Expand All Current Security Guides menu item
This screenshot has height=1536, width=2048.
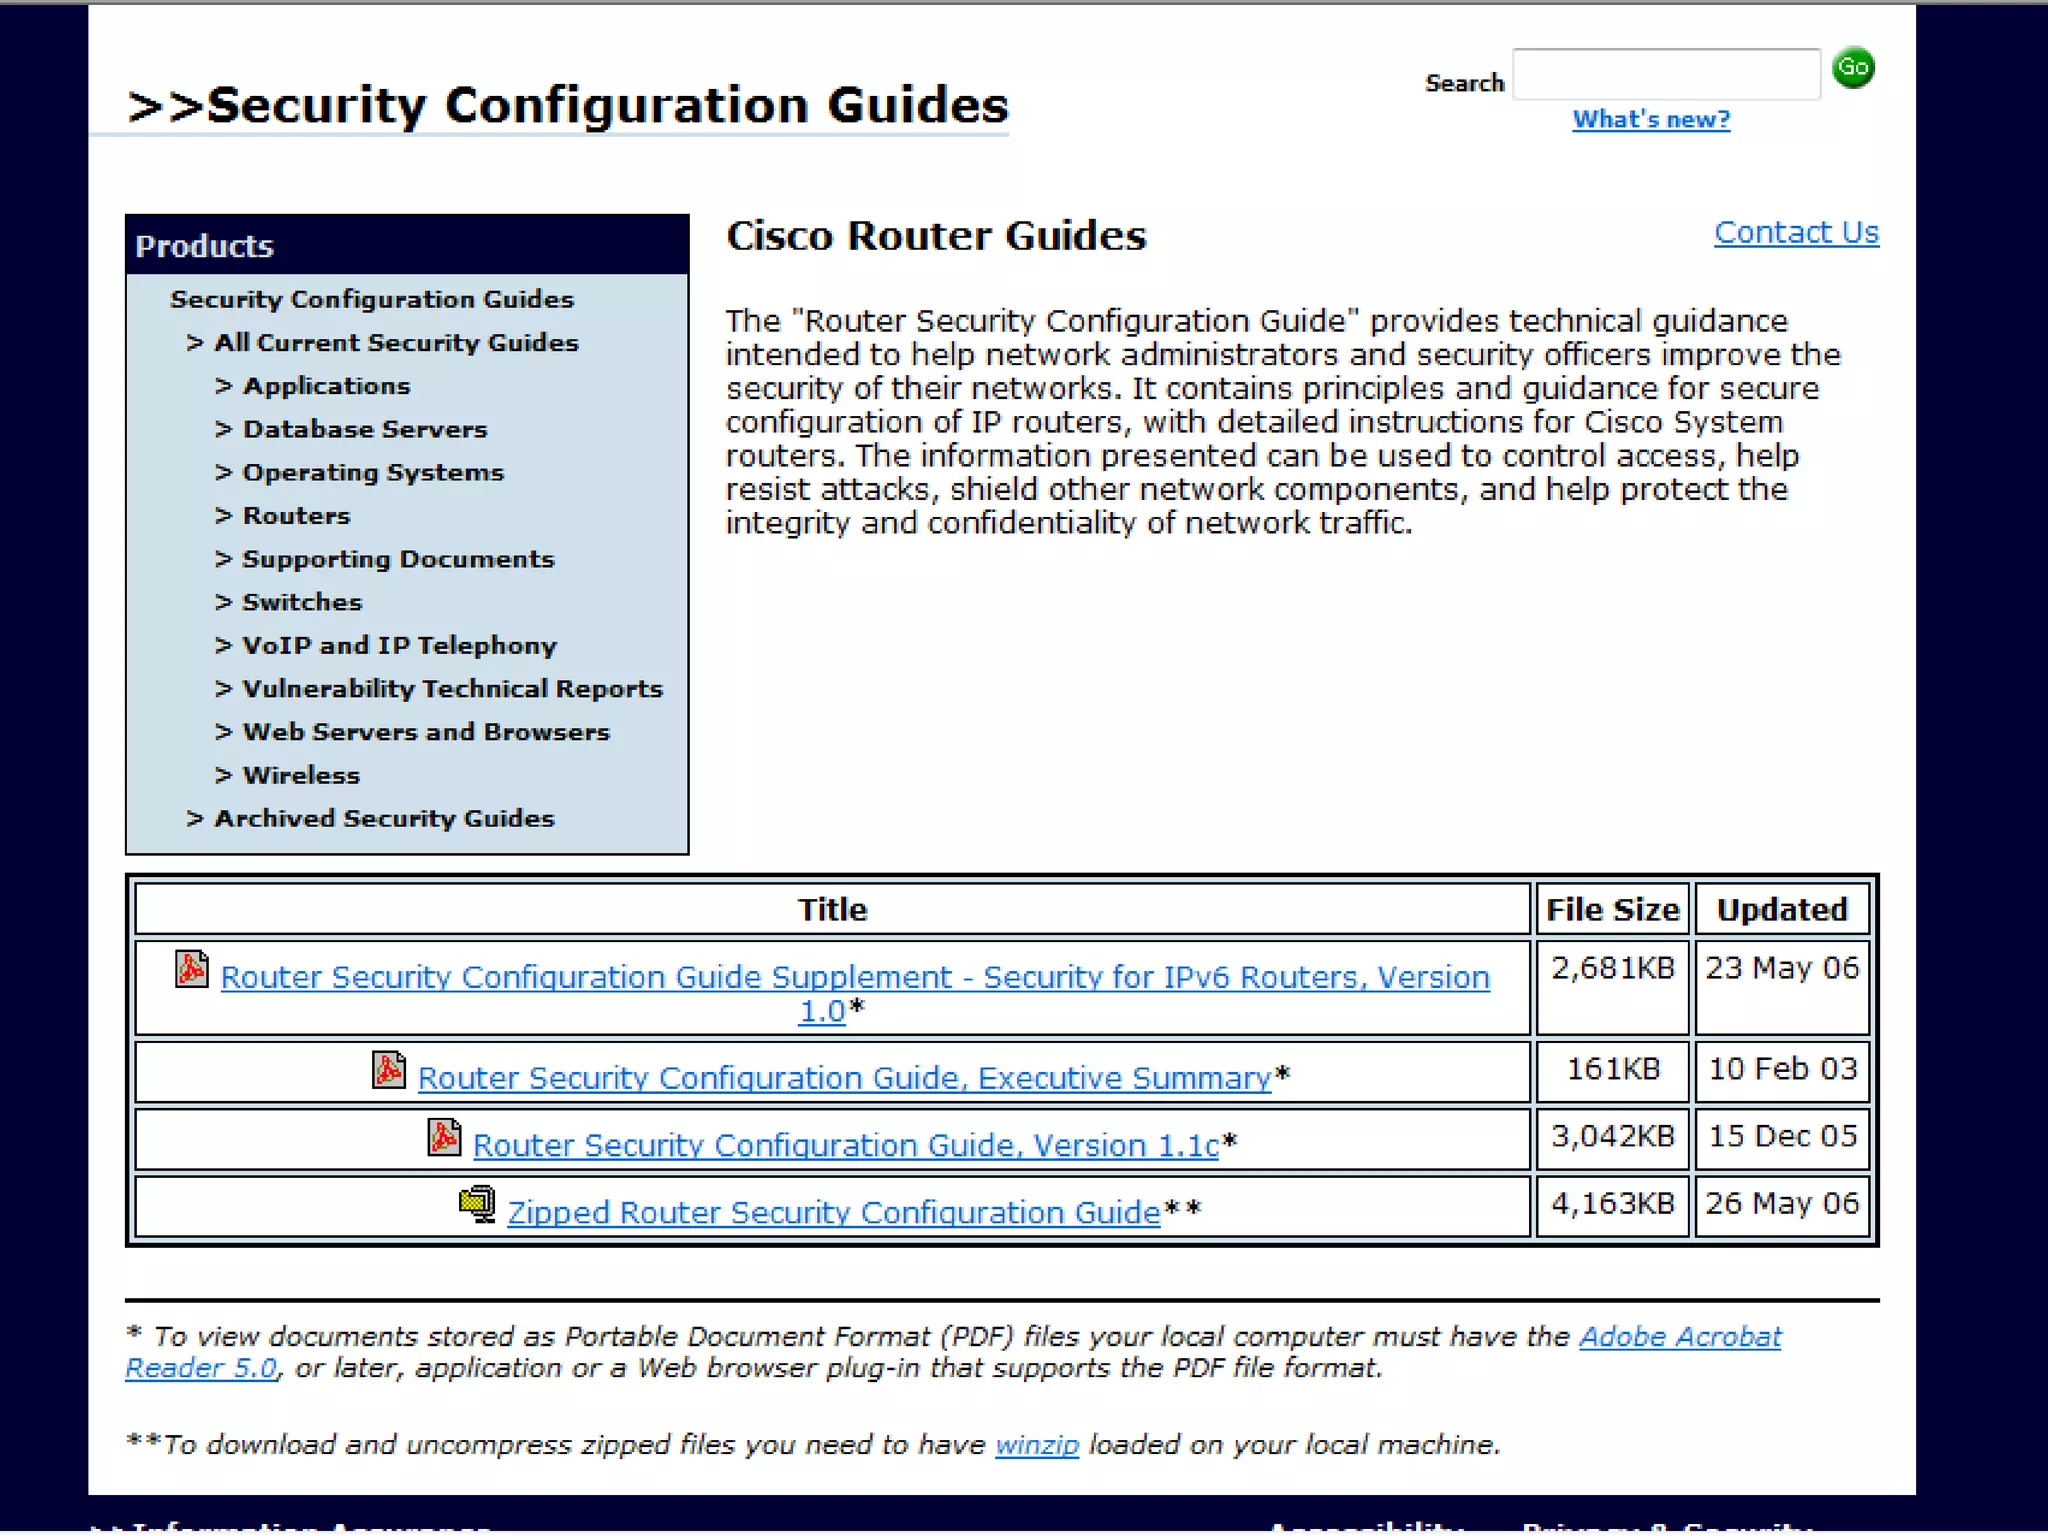point(396,343)
